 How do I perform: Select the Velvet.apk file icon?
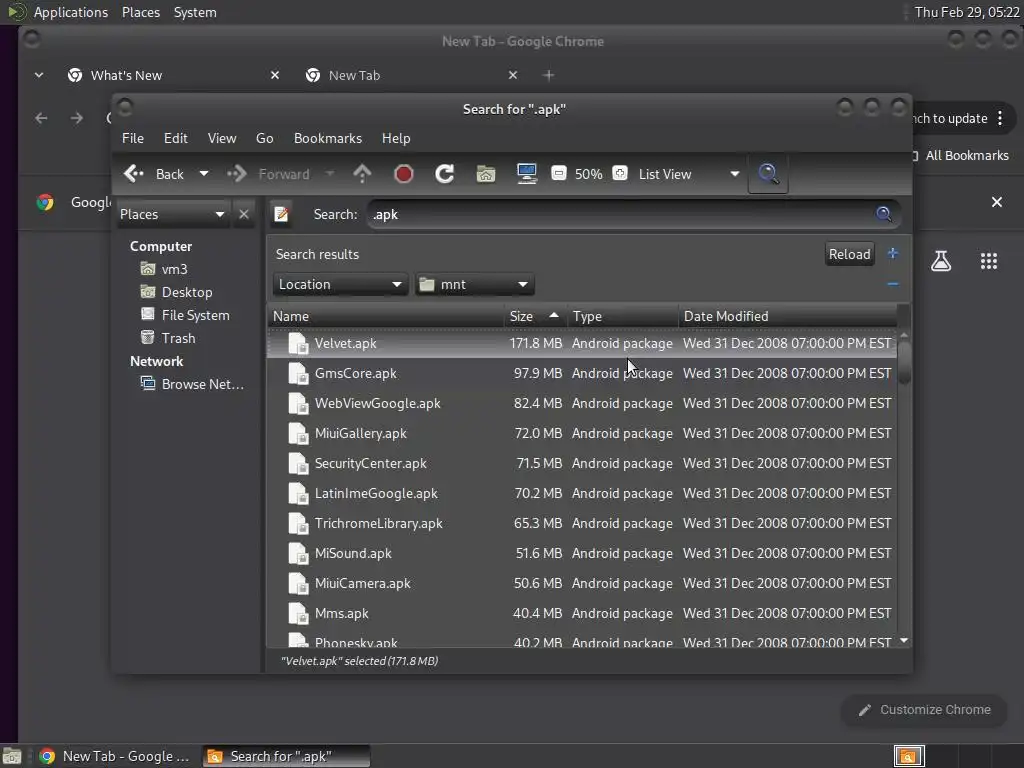point(298,344)
